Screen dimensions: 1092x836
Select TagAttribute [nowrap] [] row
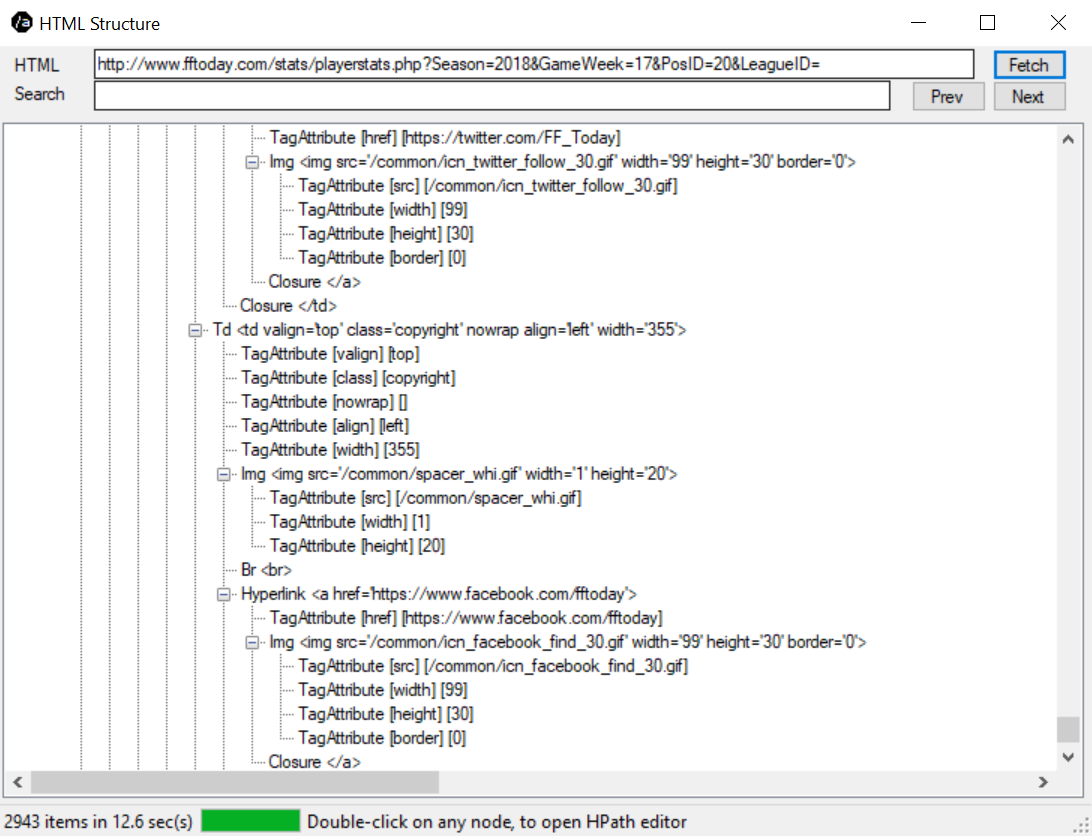(x=324, y=402)
